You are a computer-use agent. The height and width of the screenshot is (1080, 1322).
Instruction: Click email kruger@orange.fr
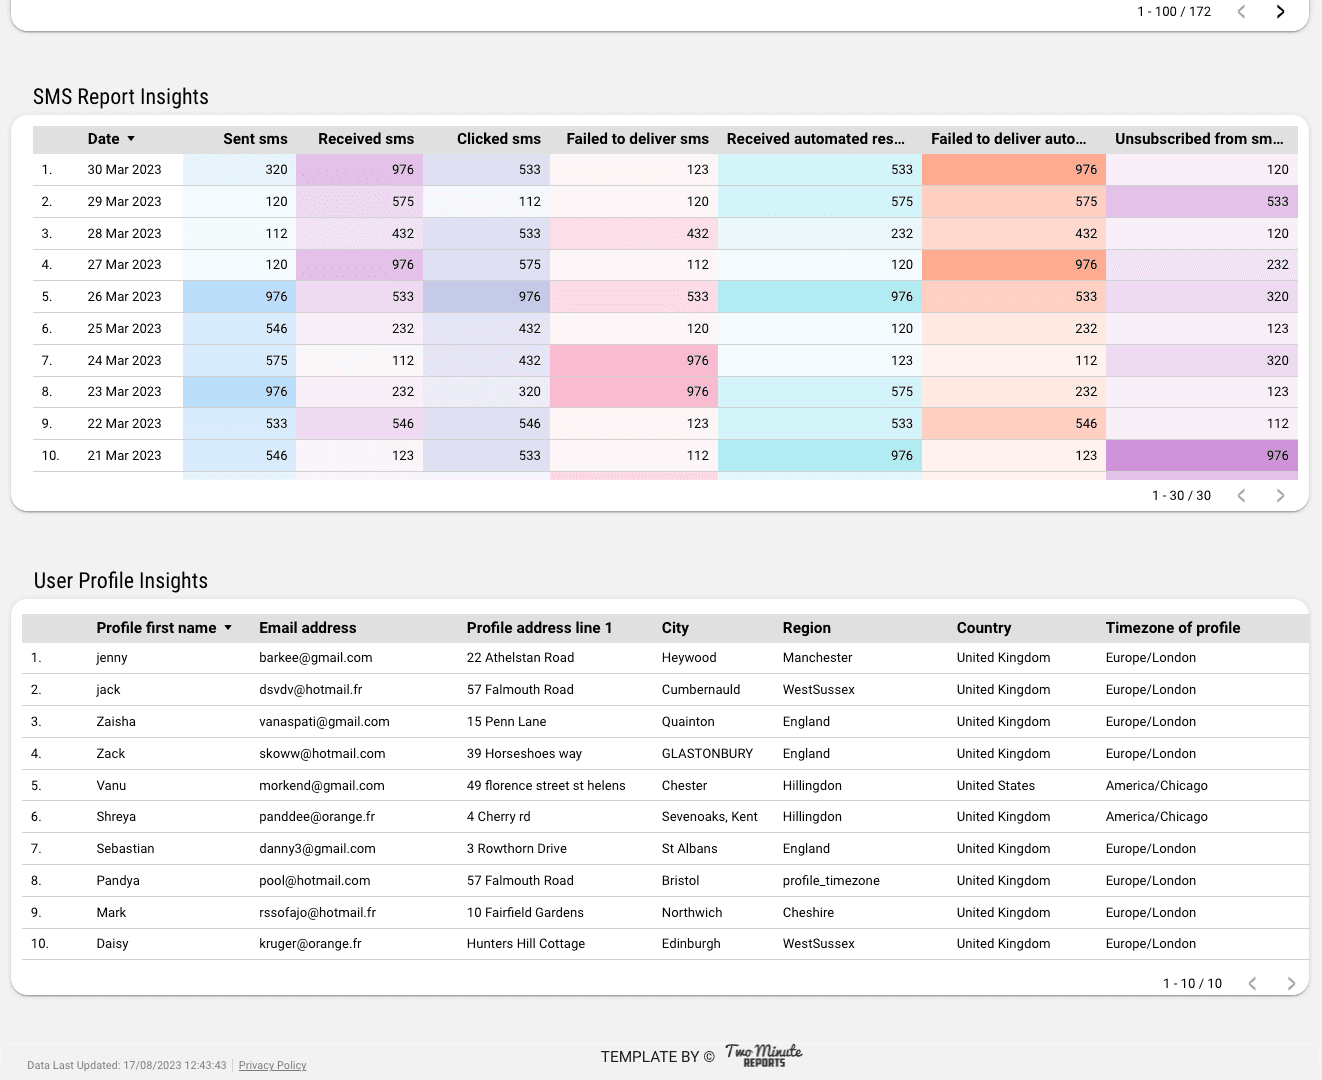(x=310, y=944)
